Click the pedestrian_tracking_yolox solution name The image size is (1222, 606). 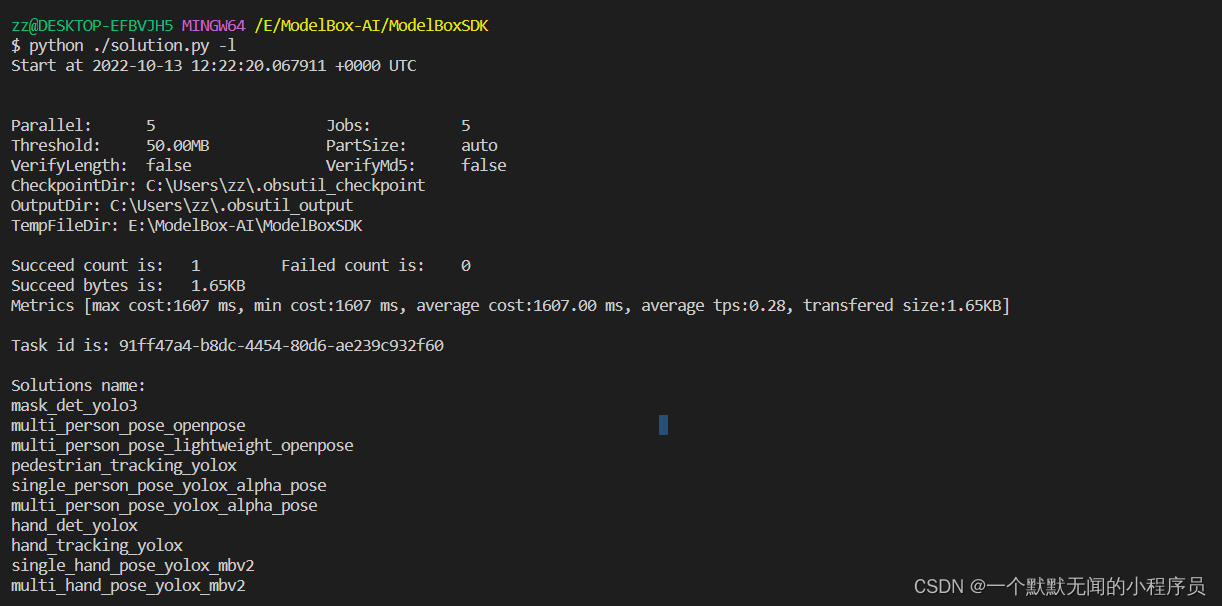click(x=123, y=465)
